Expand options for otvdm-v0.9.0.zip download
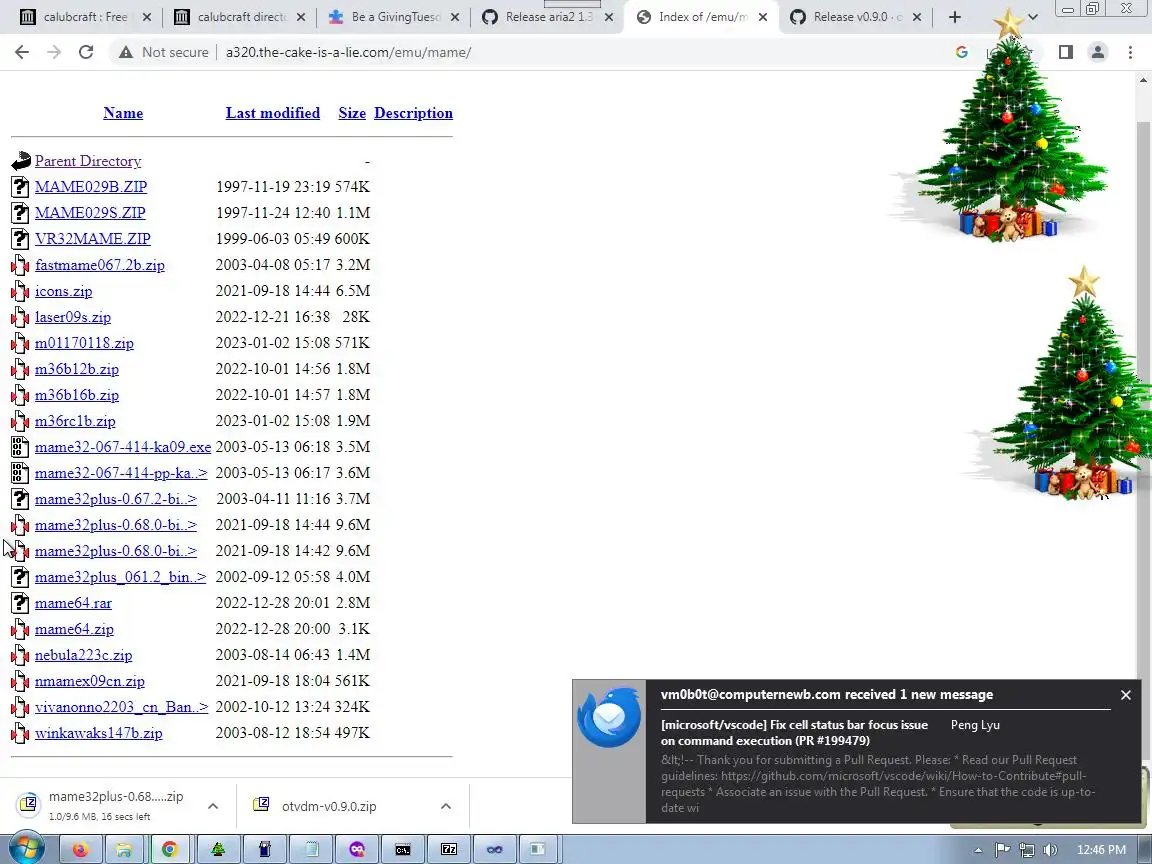 445,806
